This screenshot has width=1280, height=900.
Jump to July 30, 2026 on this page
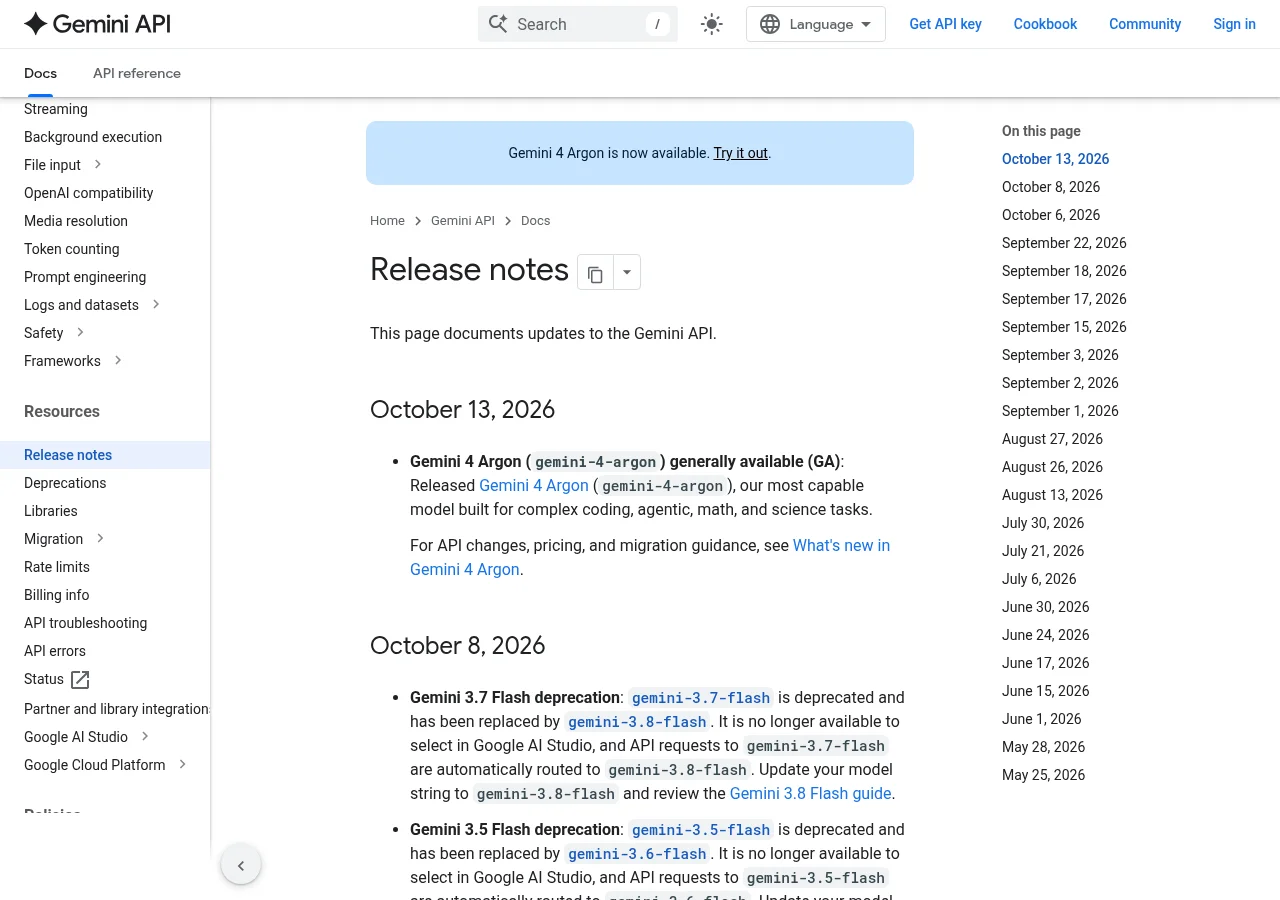pyautogui.click(x=1043, y=523)
